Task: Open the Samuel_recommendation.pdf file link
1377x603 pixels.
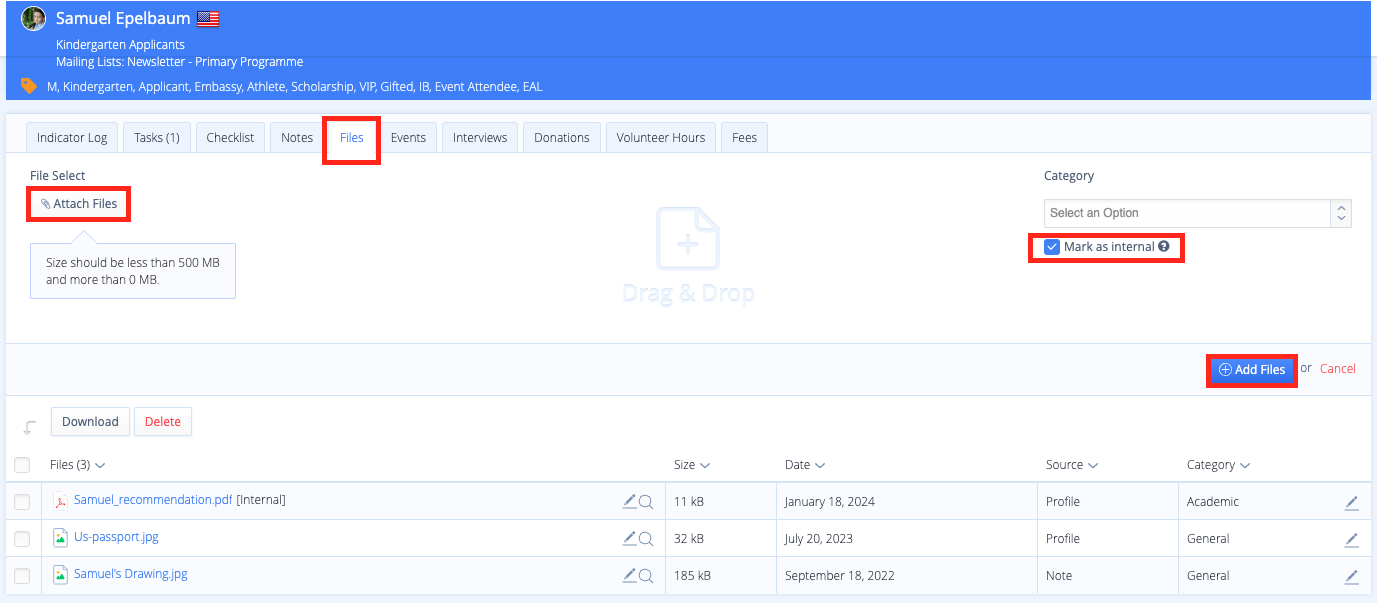Action: (x=152, y=500)
